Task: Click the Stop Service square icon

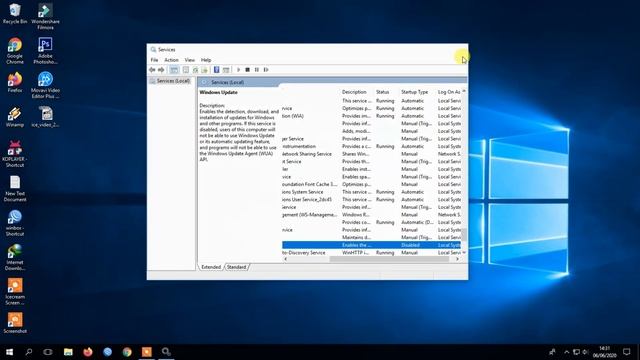Action: click(247, 70)
